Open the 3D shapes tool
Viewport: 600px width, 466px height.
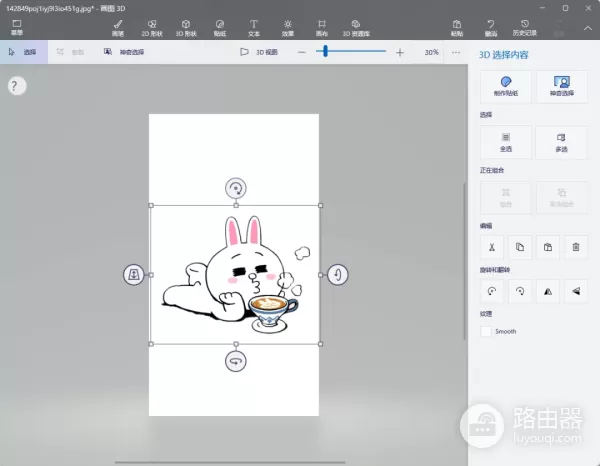[187, 26]
